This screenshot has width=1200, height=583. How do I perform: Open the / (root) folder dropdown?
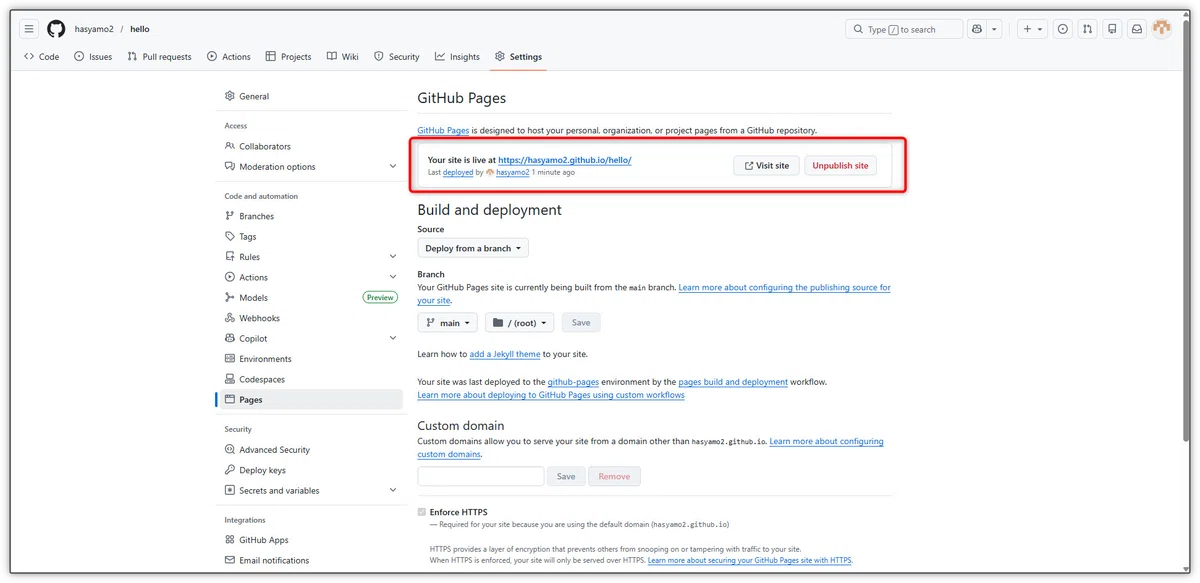(520, 323)
